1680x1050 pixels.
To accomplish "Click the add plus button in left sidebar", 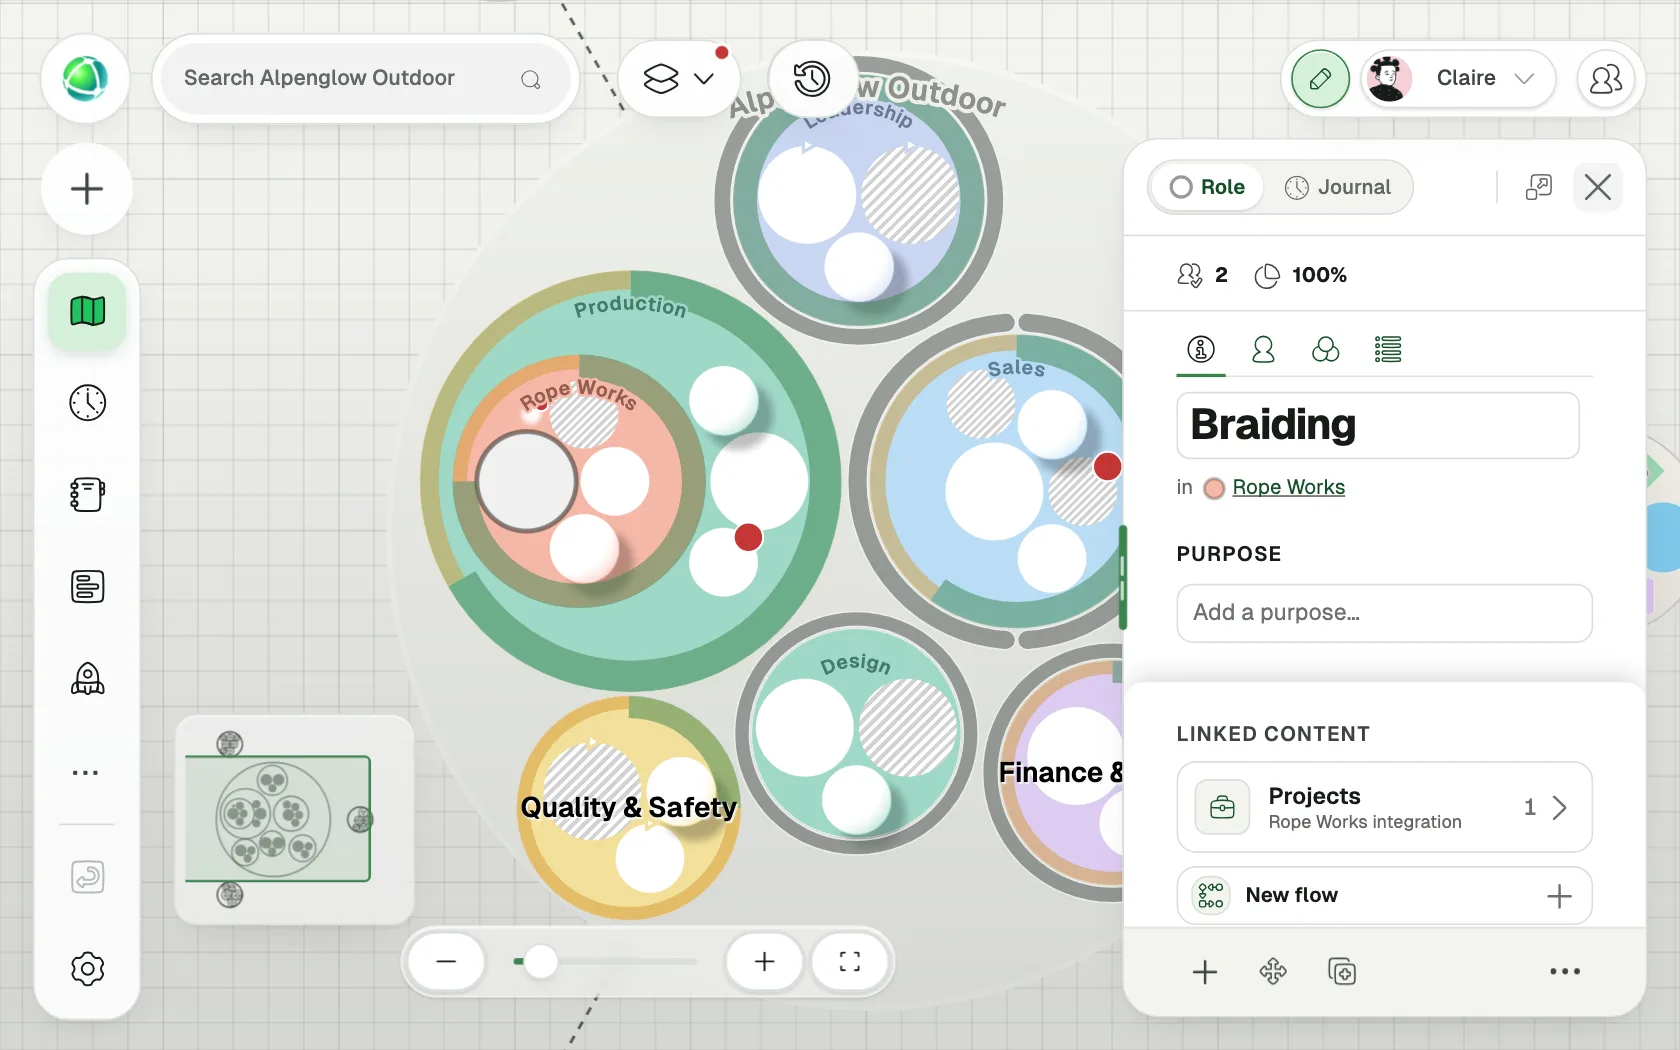I will click(x=87, y=189).
